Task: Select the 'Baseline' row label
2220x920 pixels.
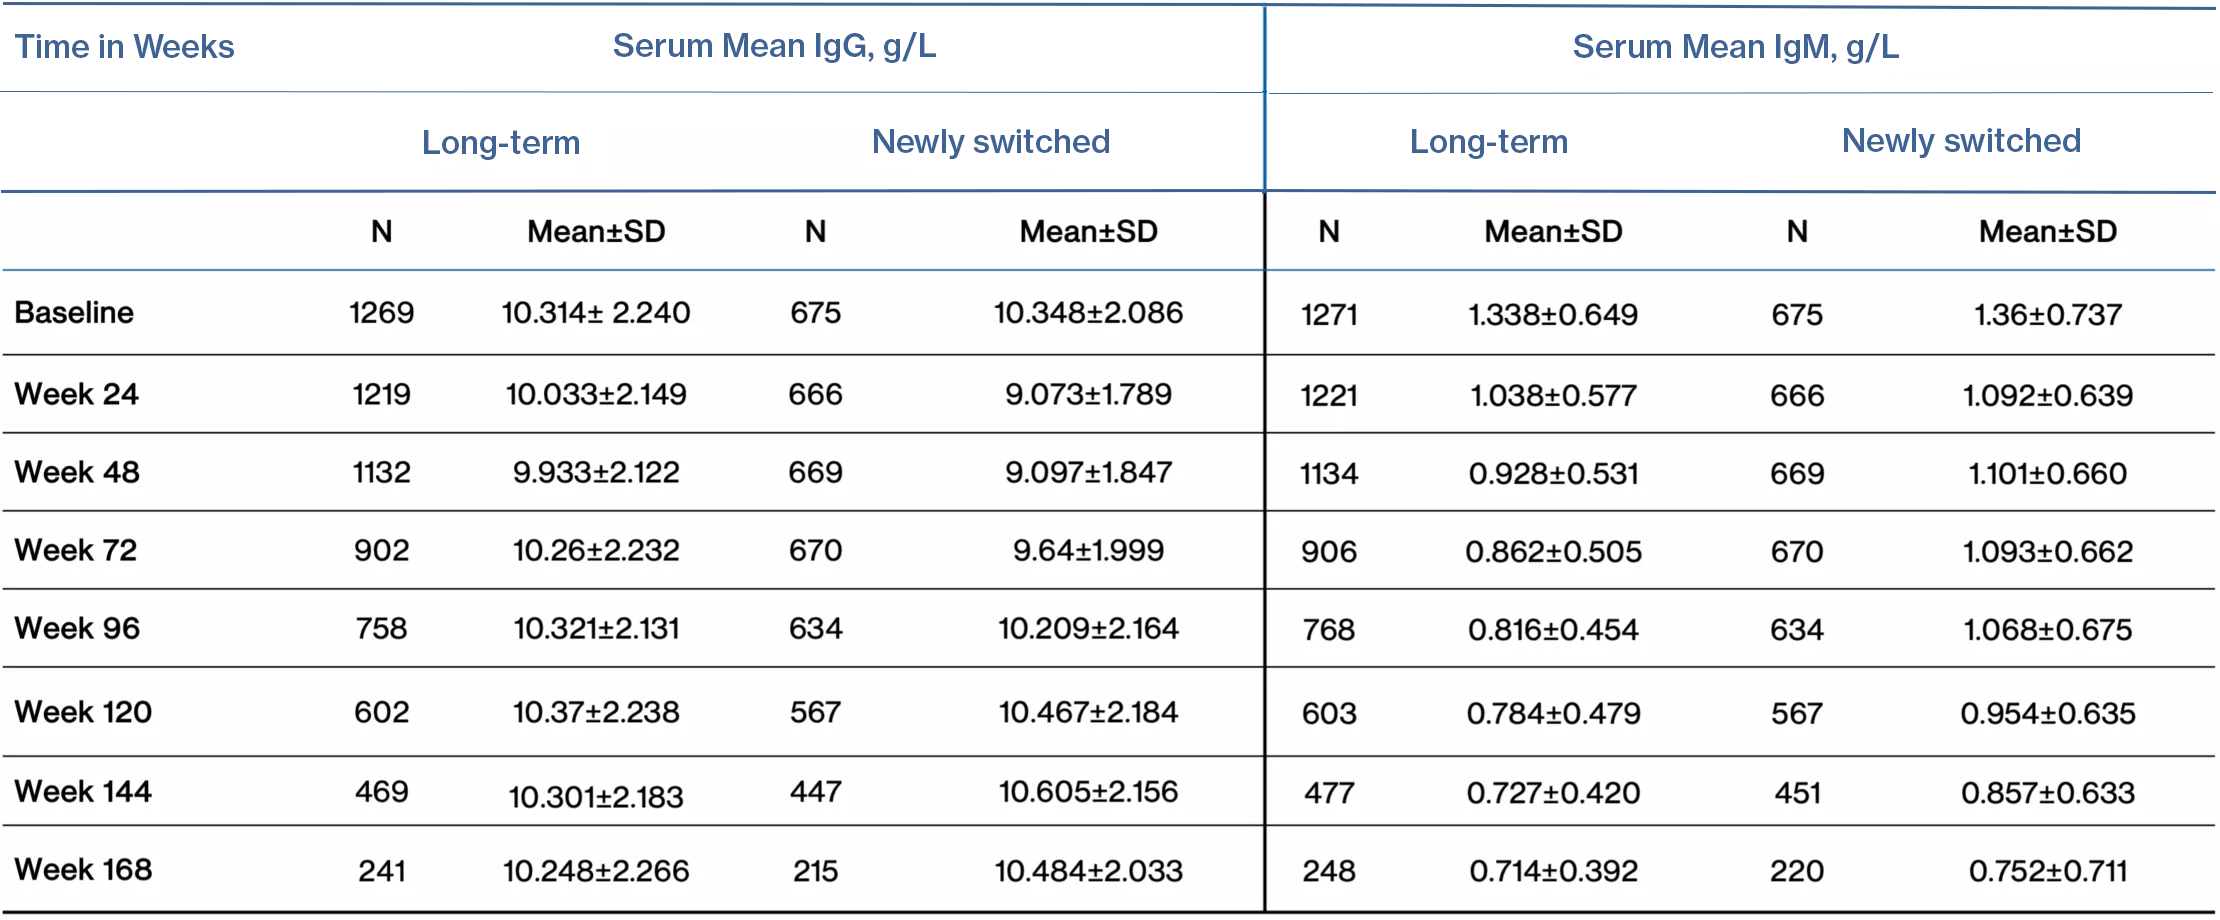Action: [74, 312]
